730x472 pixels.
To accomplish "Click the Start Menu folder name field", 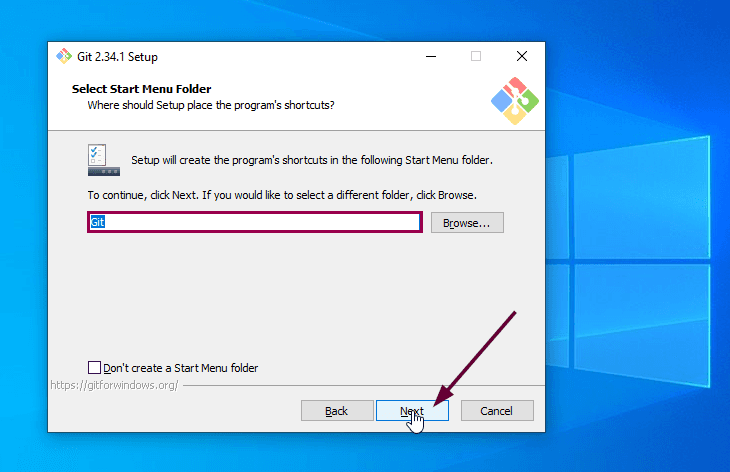I will pyautogui.click(x=255, y=222).
